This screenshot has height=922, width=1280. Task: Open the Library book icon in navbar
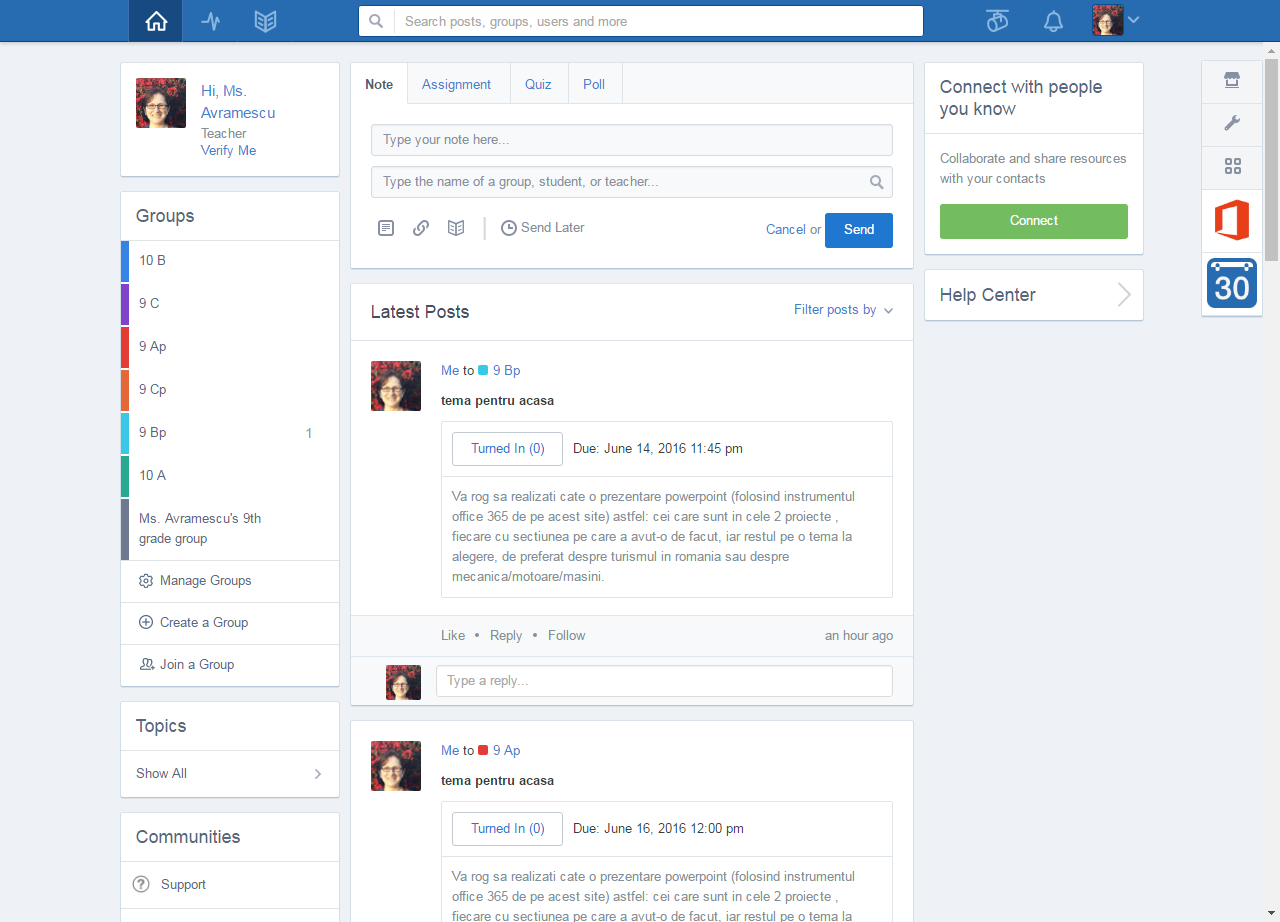click(x=265, y=21)
